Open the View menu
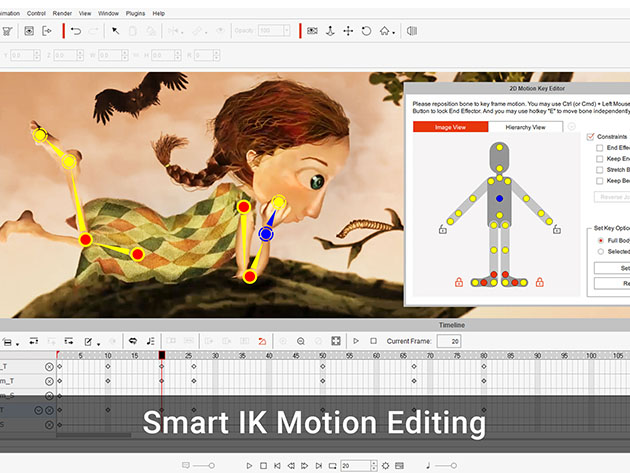 [x=85, y=13]
